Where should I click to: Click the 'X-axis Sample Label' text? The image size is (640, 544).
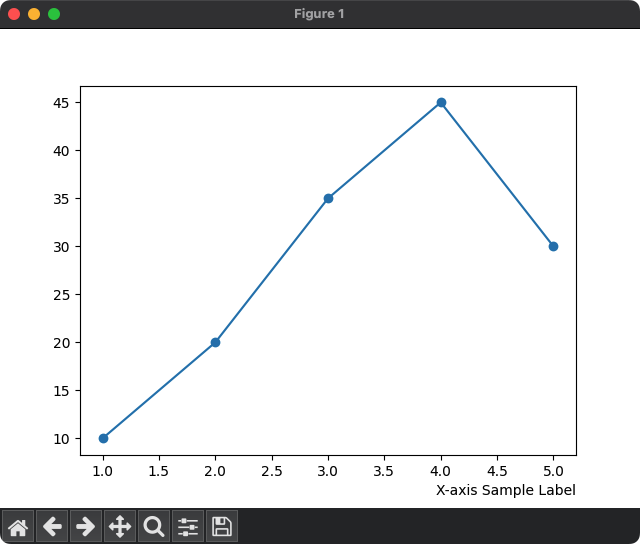[x=506, y=490]
